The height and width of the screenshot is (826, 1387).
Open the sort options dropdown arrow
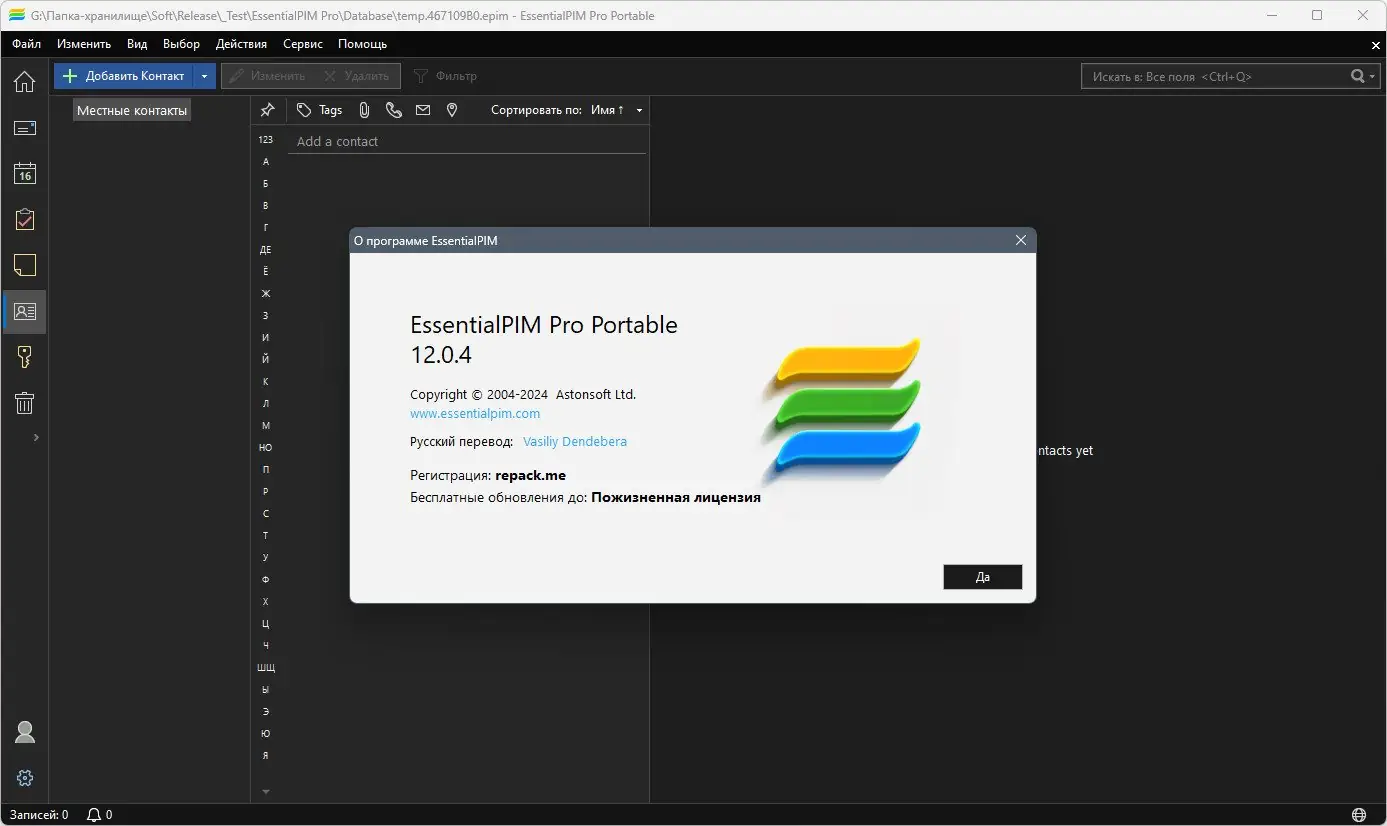640,110
